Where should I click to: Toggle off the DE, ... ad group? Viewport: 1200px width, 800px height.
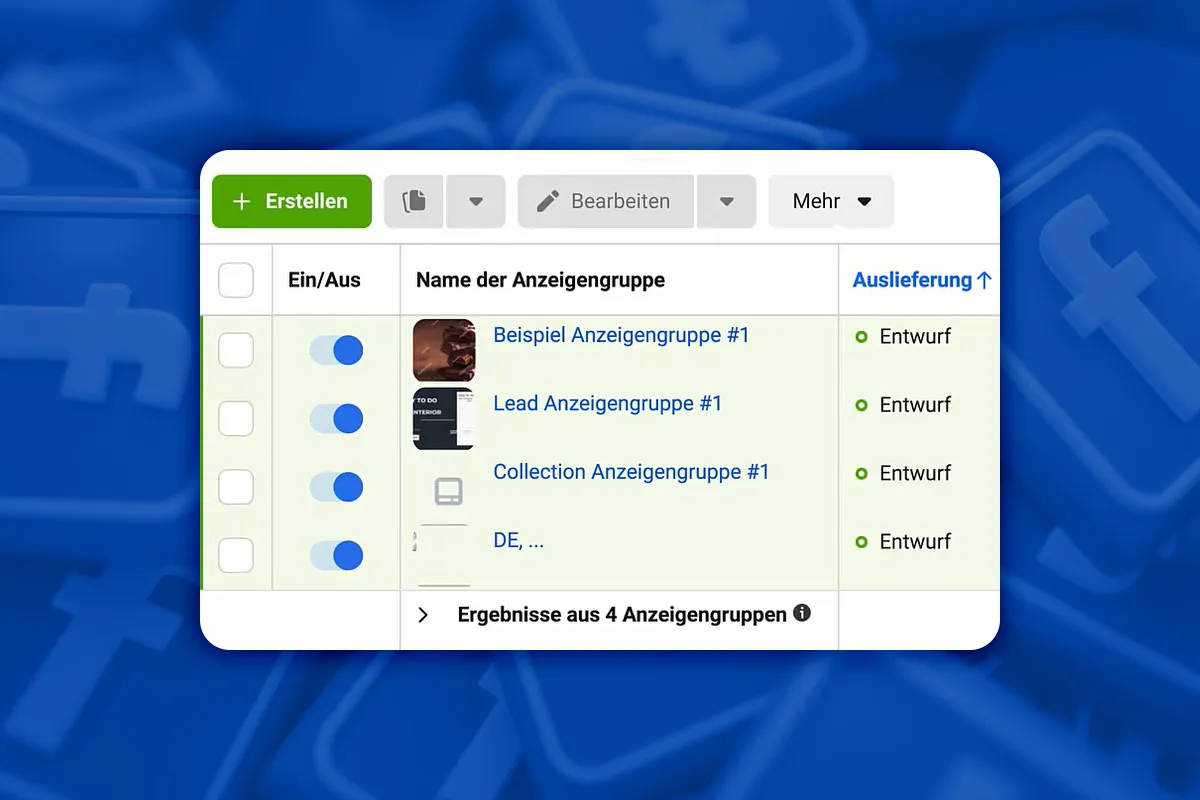click(x=336, y=555)
